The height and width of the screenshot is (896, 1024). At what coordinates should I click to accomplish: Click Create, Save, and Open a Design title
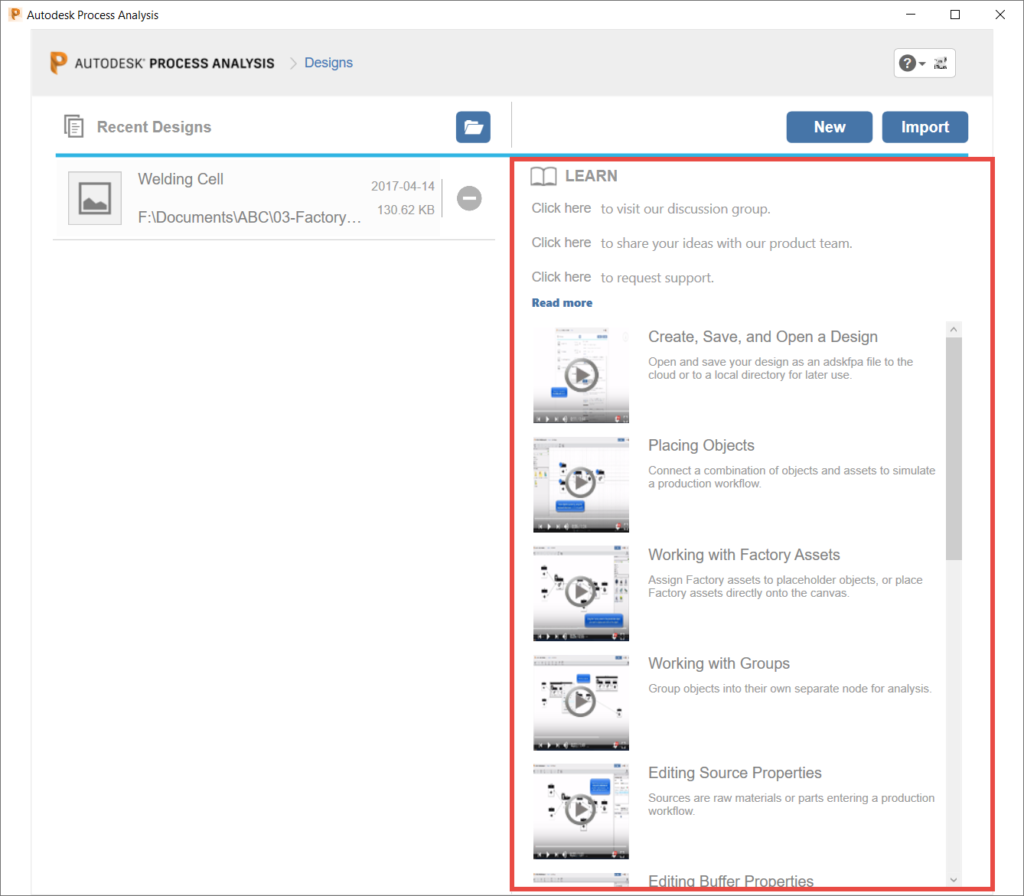(x=763, y=337)
